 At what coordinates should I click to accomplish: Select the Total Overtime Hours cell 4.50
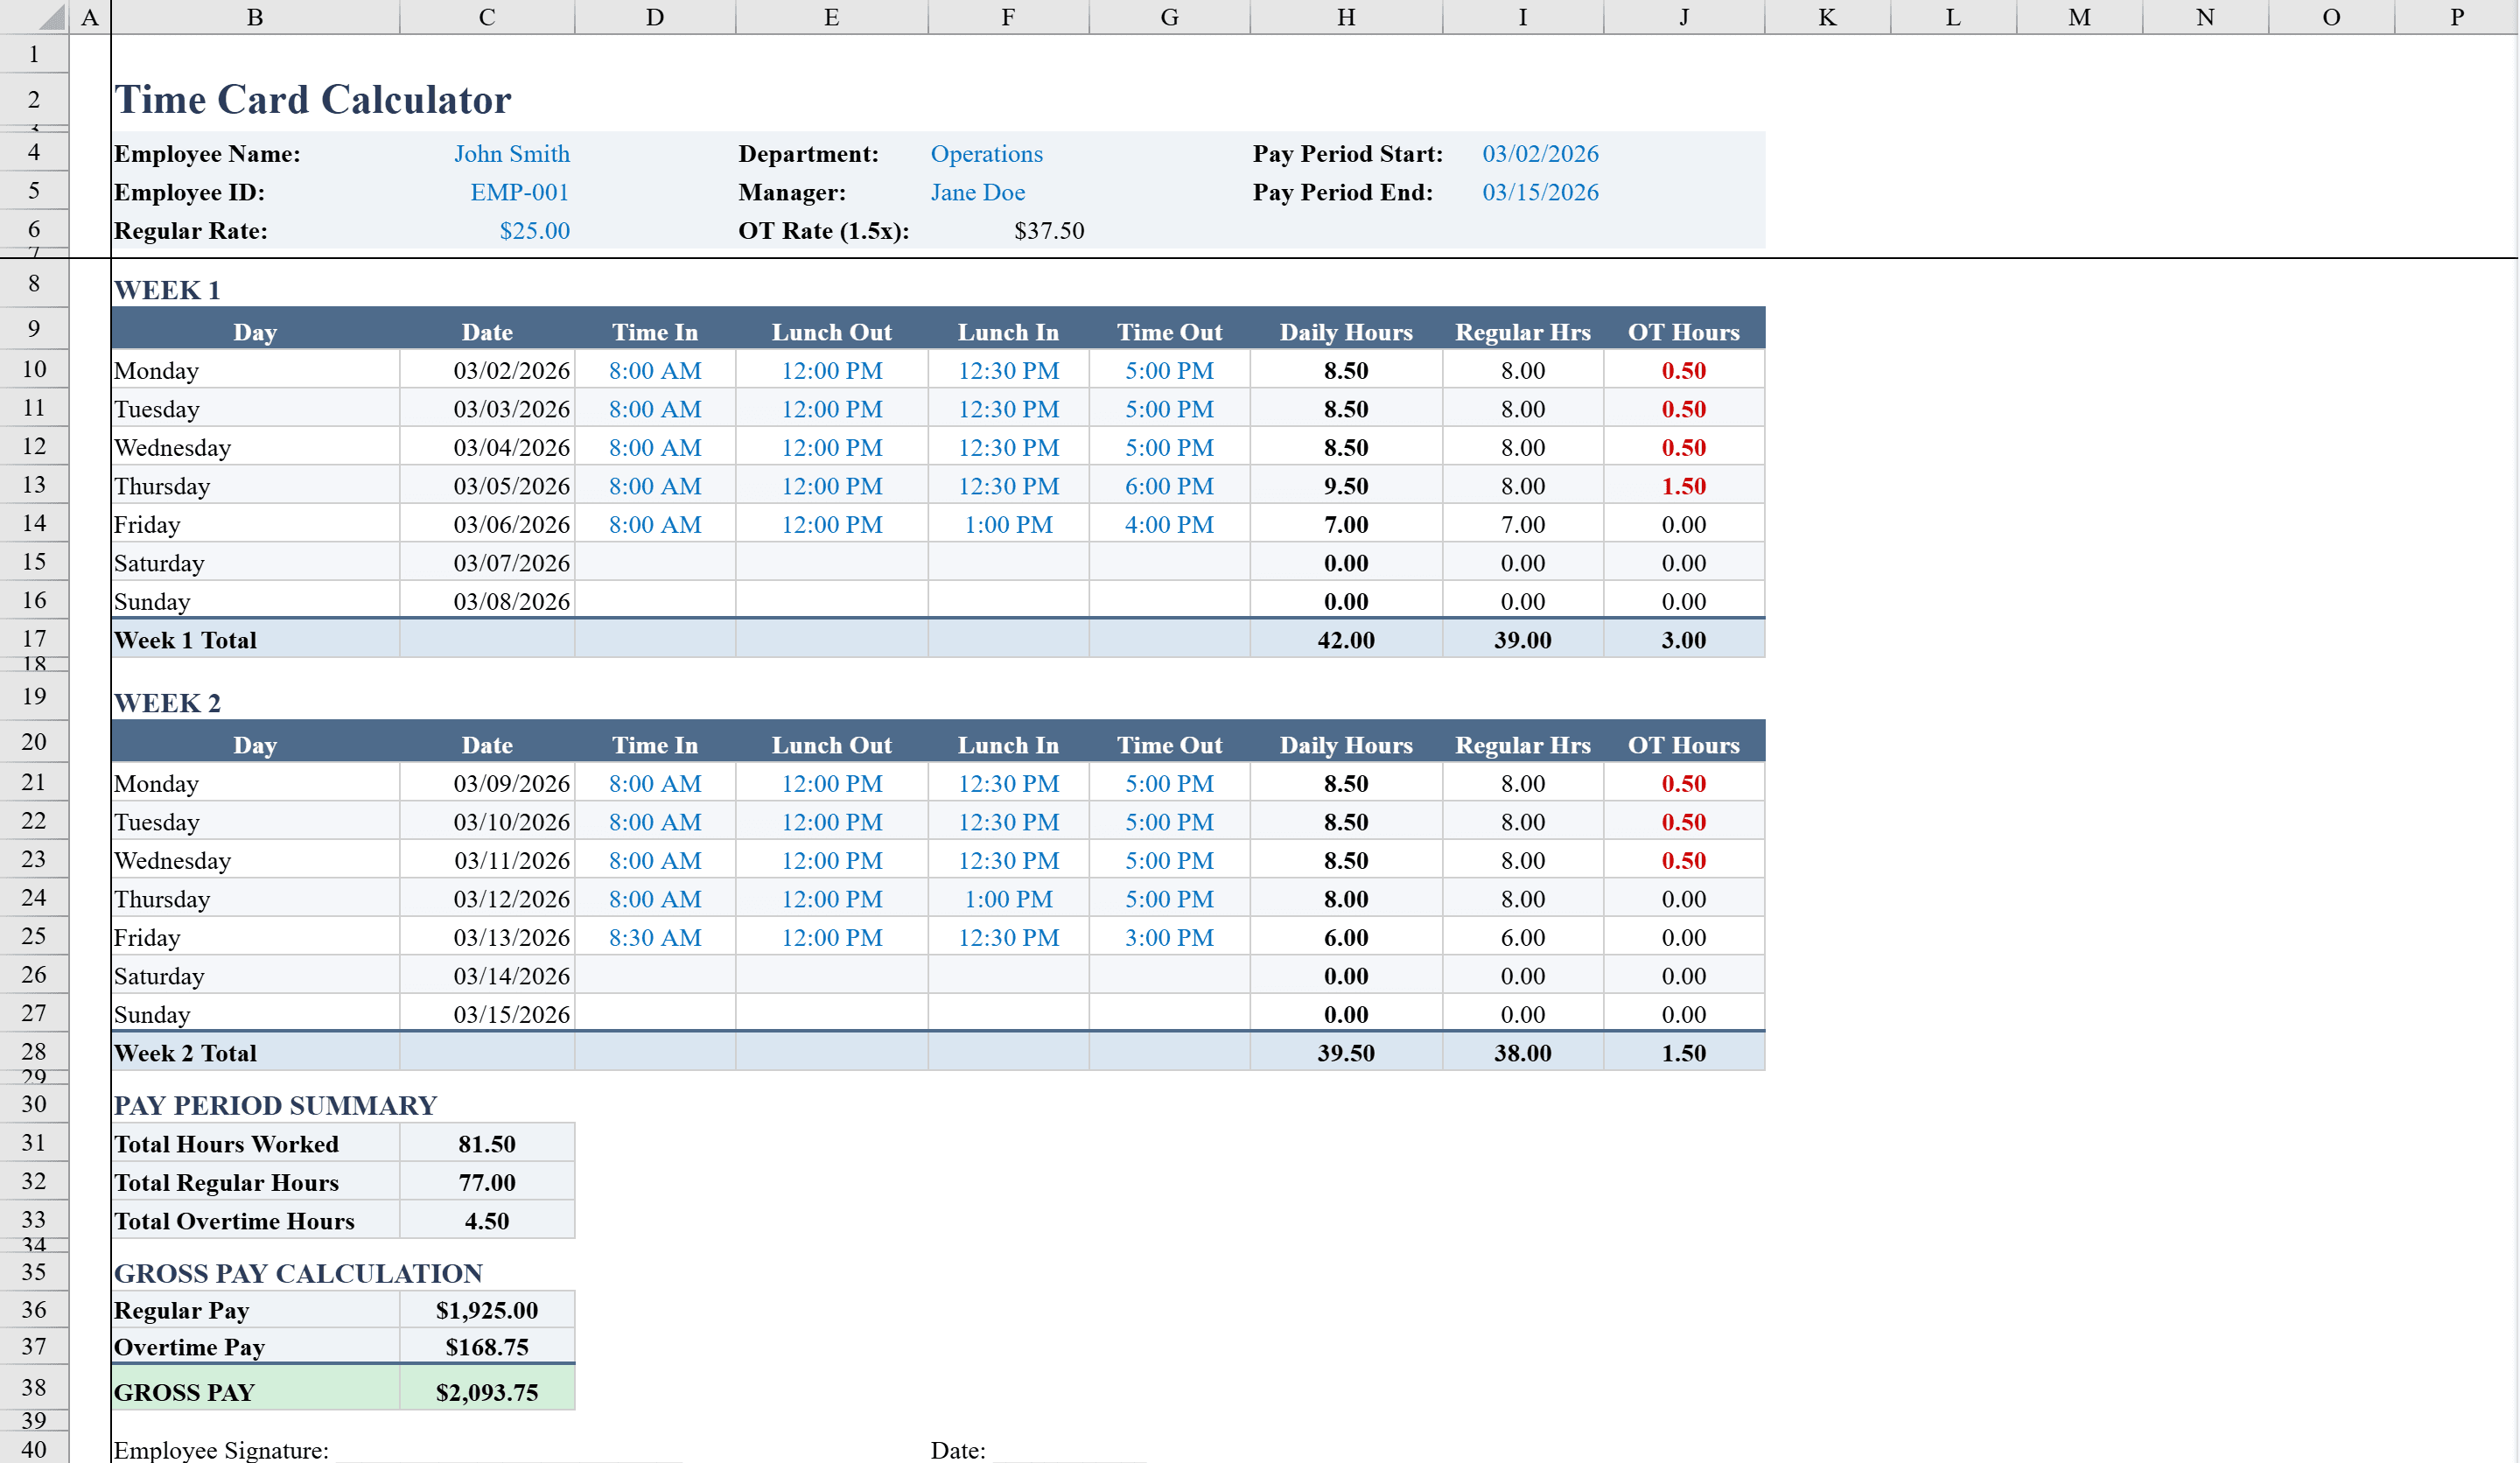coord(486,1220)
